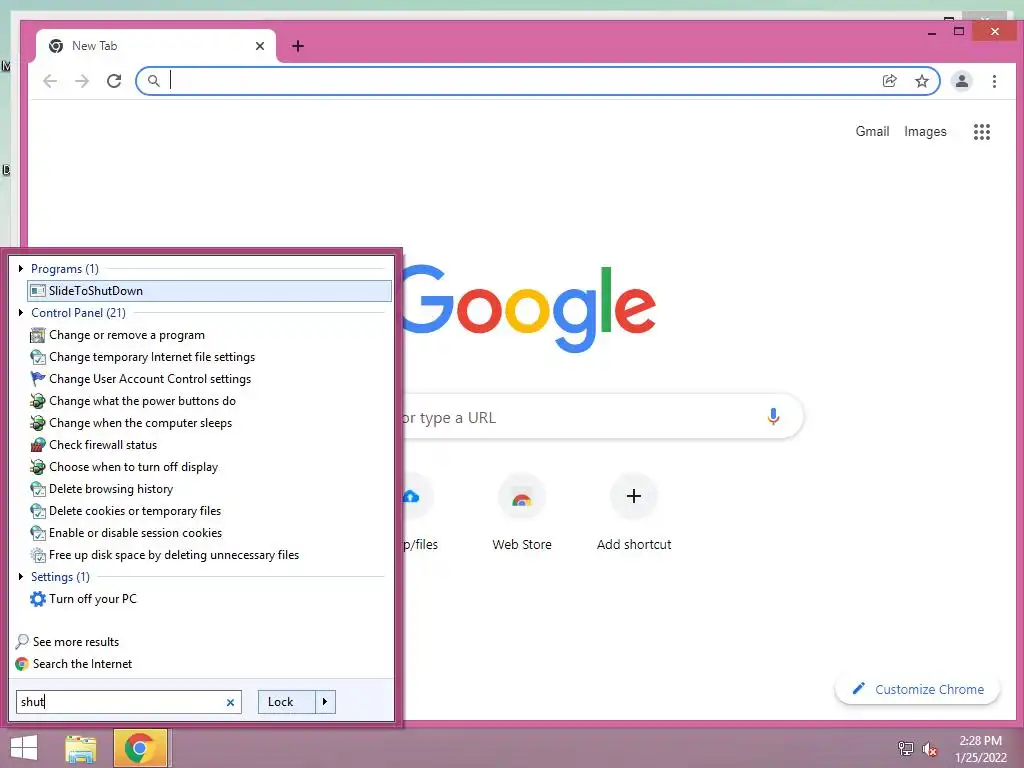Select the New Tab tab
The width and height of the screenshot is (1024, 768).
pyautogui.click(x=156, y=46)
